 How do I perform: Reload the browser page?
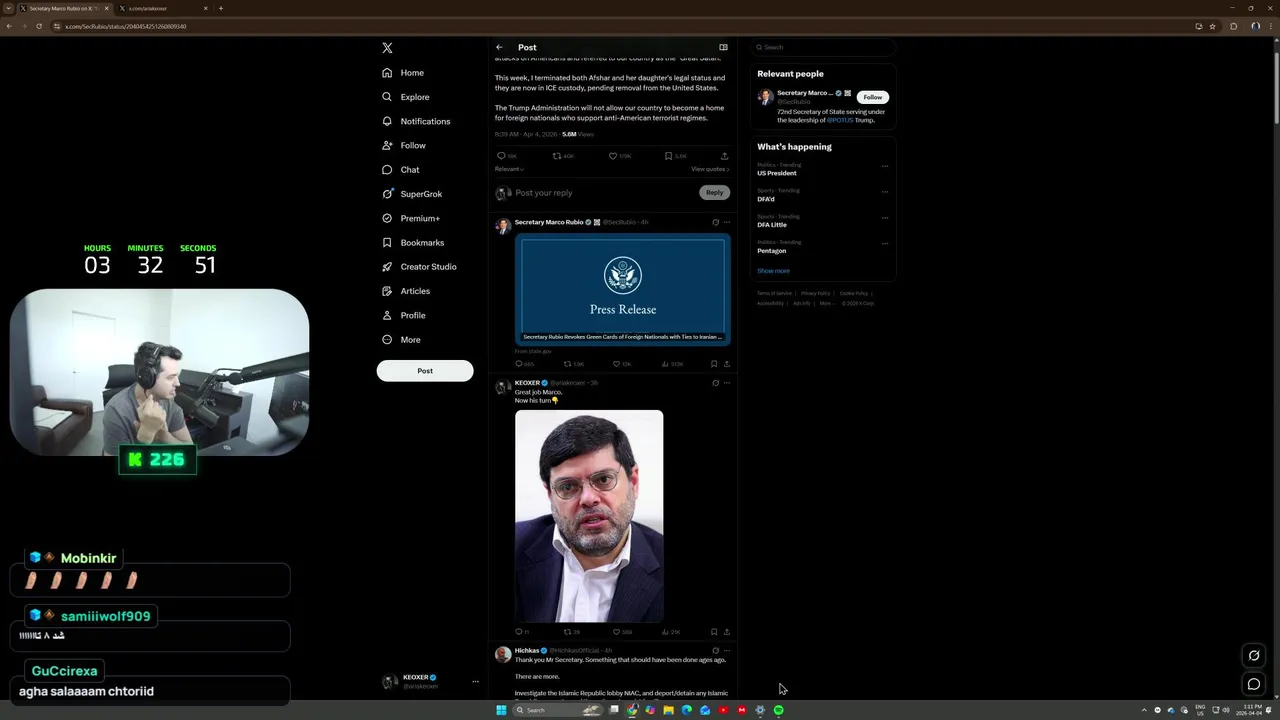39,26
